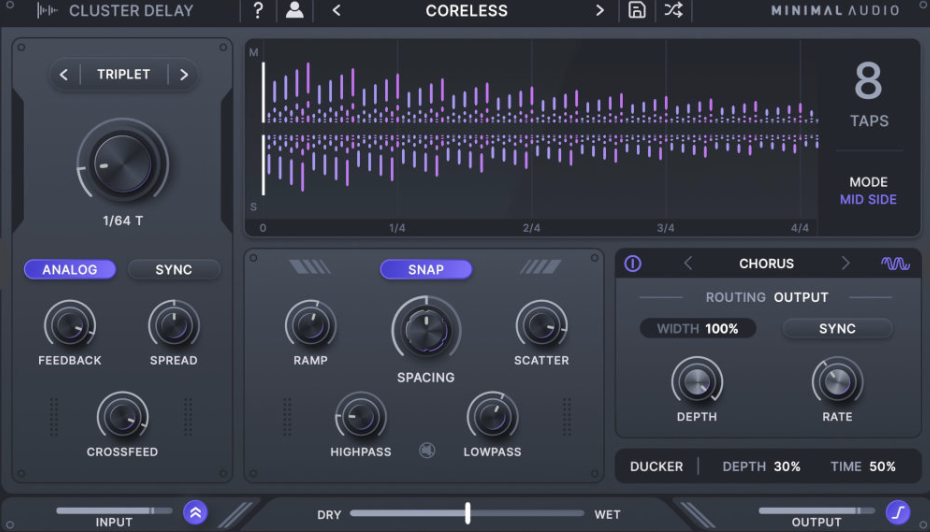
Task: Click the RAMP knob
Action: (310, 325)
